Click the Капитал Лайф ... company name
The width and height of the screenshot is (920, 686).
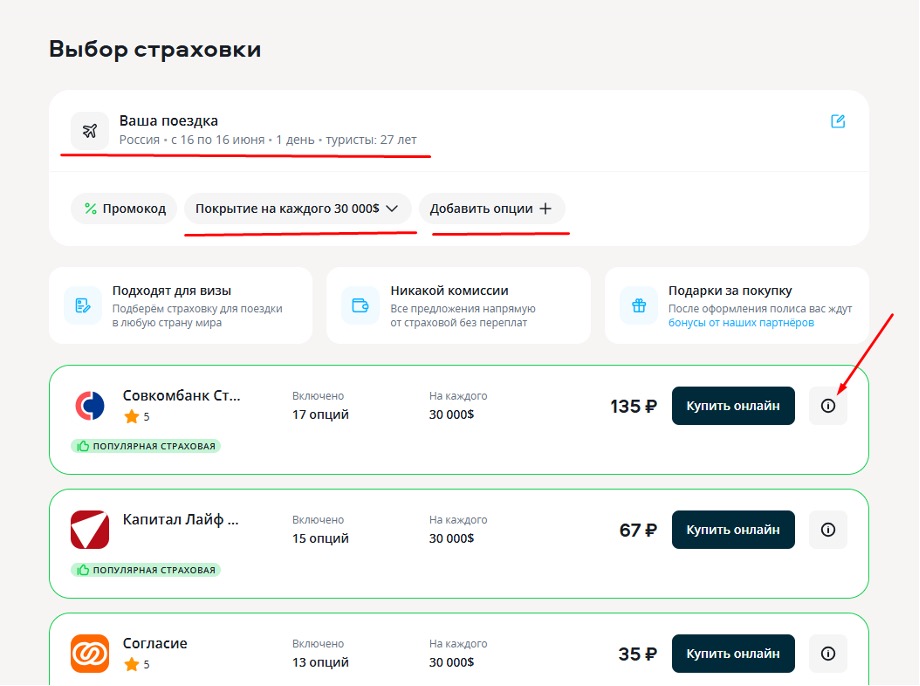[x=181, y=519]
